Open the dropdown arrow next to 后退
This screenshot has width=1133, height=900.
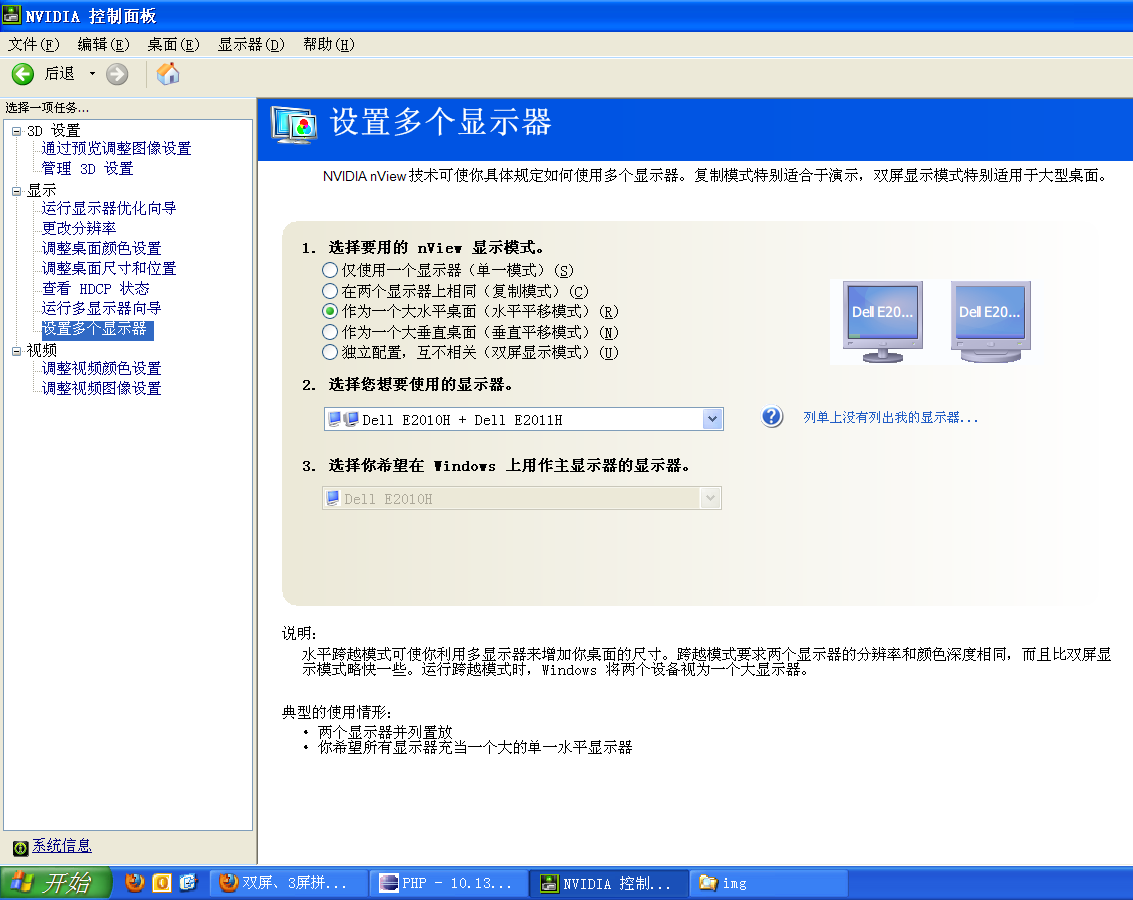(x=92, y=74)
